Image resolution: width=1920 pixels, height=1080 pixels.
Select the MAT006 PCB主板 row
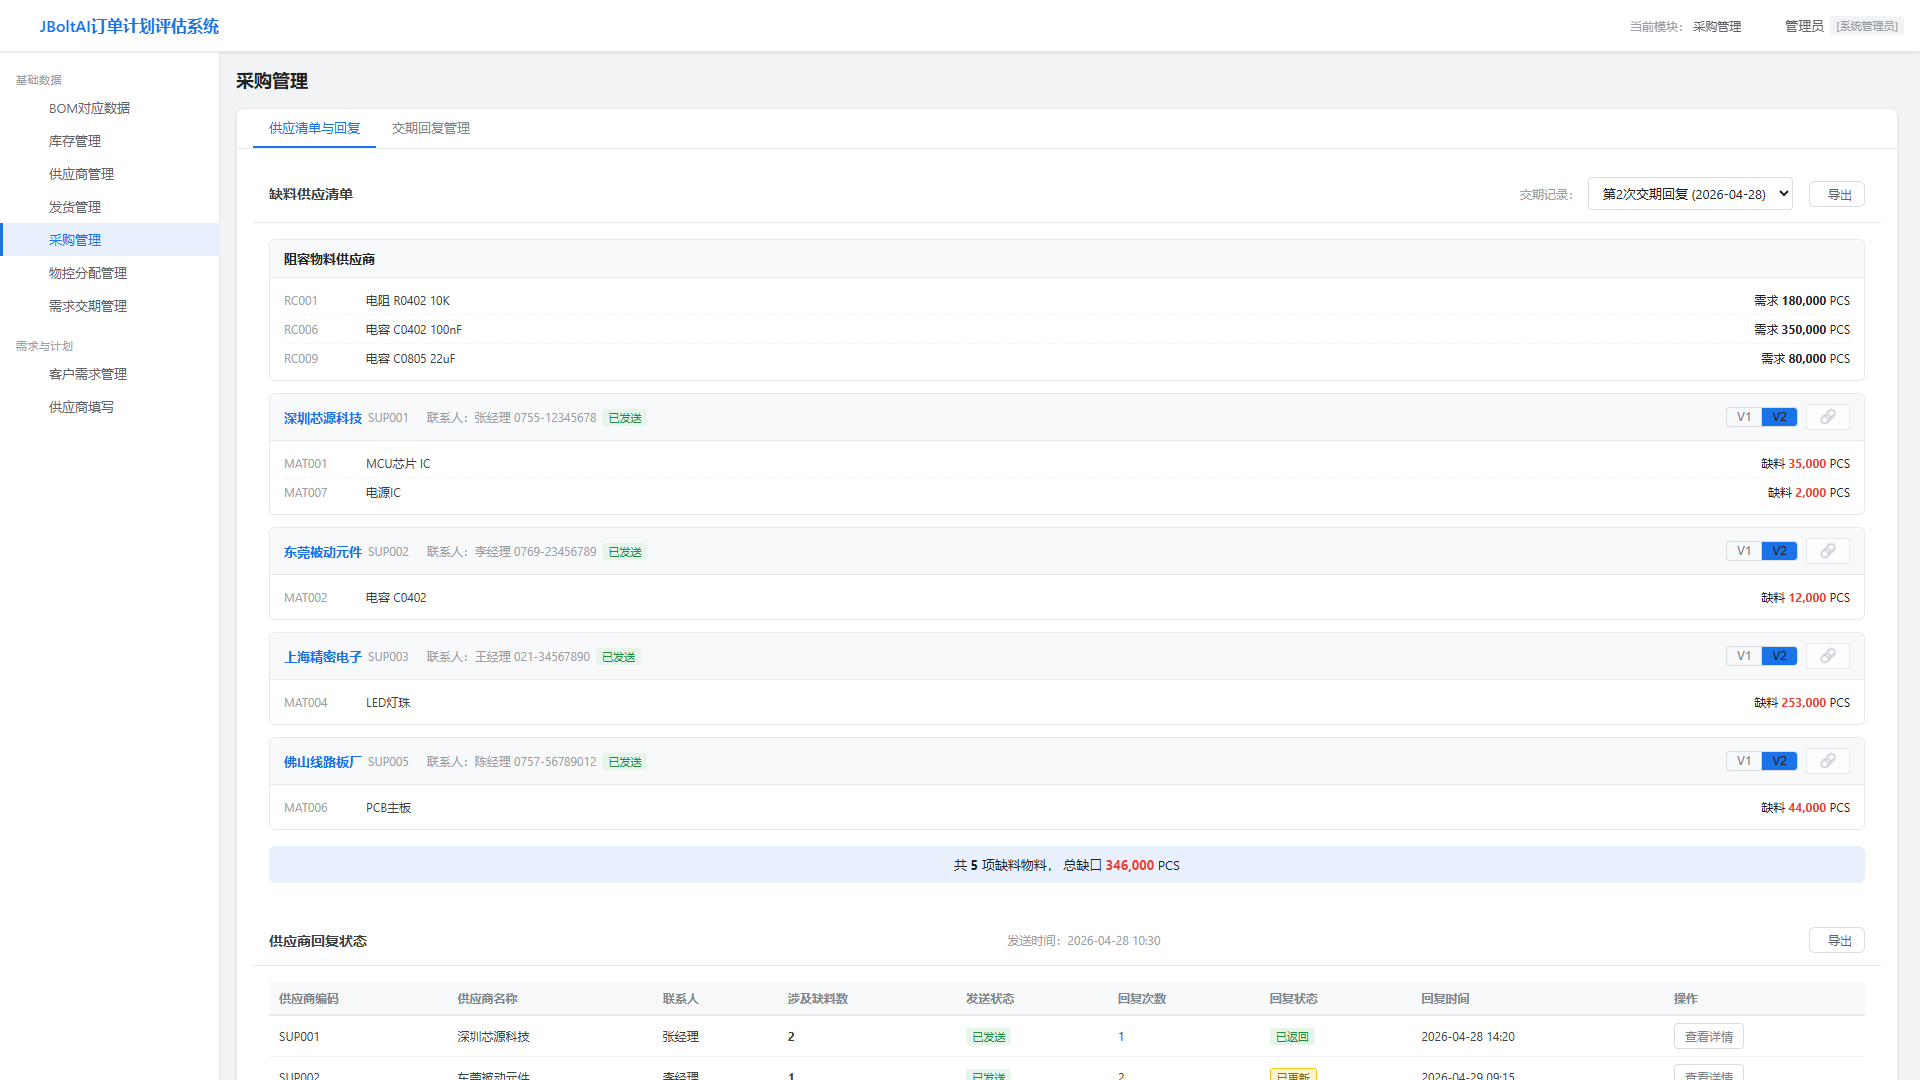click(x=1066, y=808)
